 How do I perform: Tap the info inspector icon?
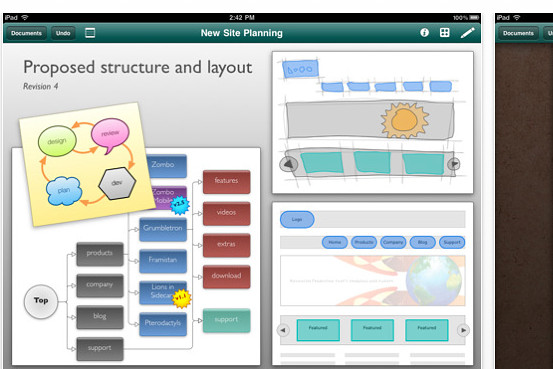424,33
